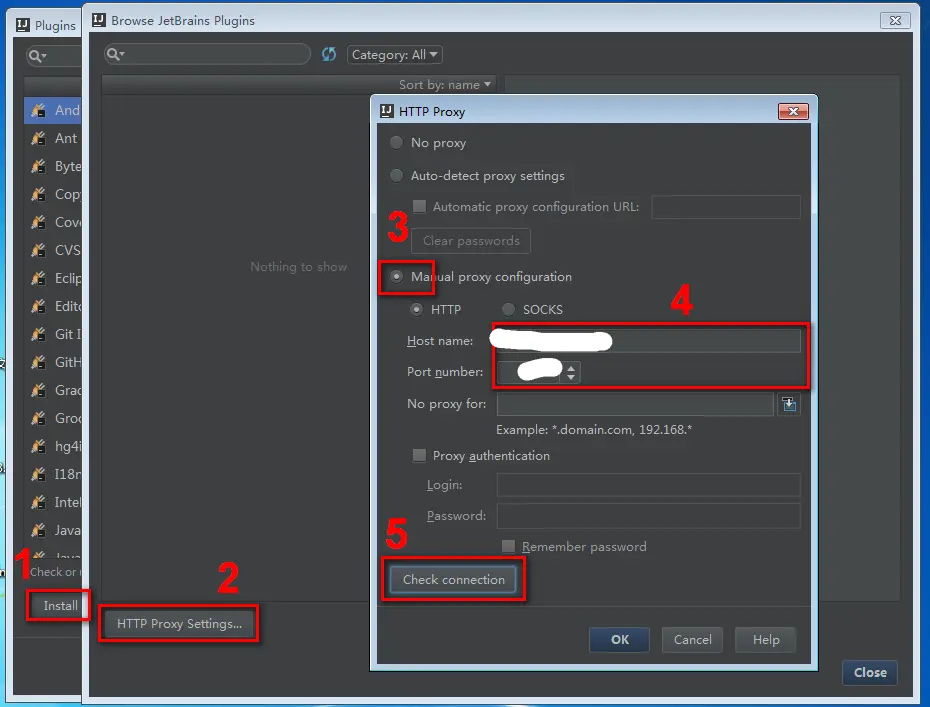
Task: Click the Password input field
Action: (648, 516)
